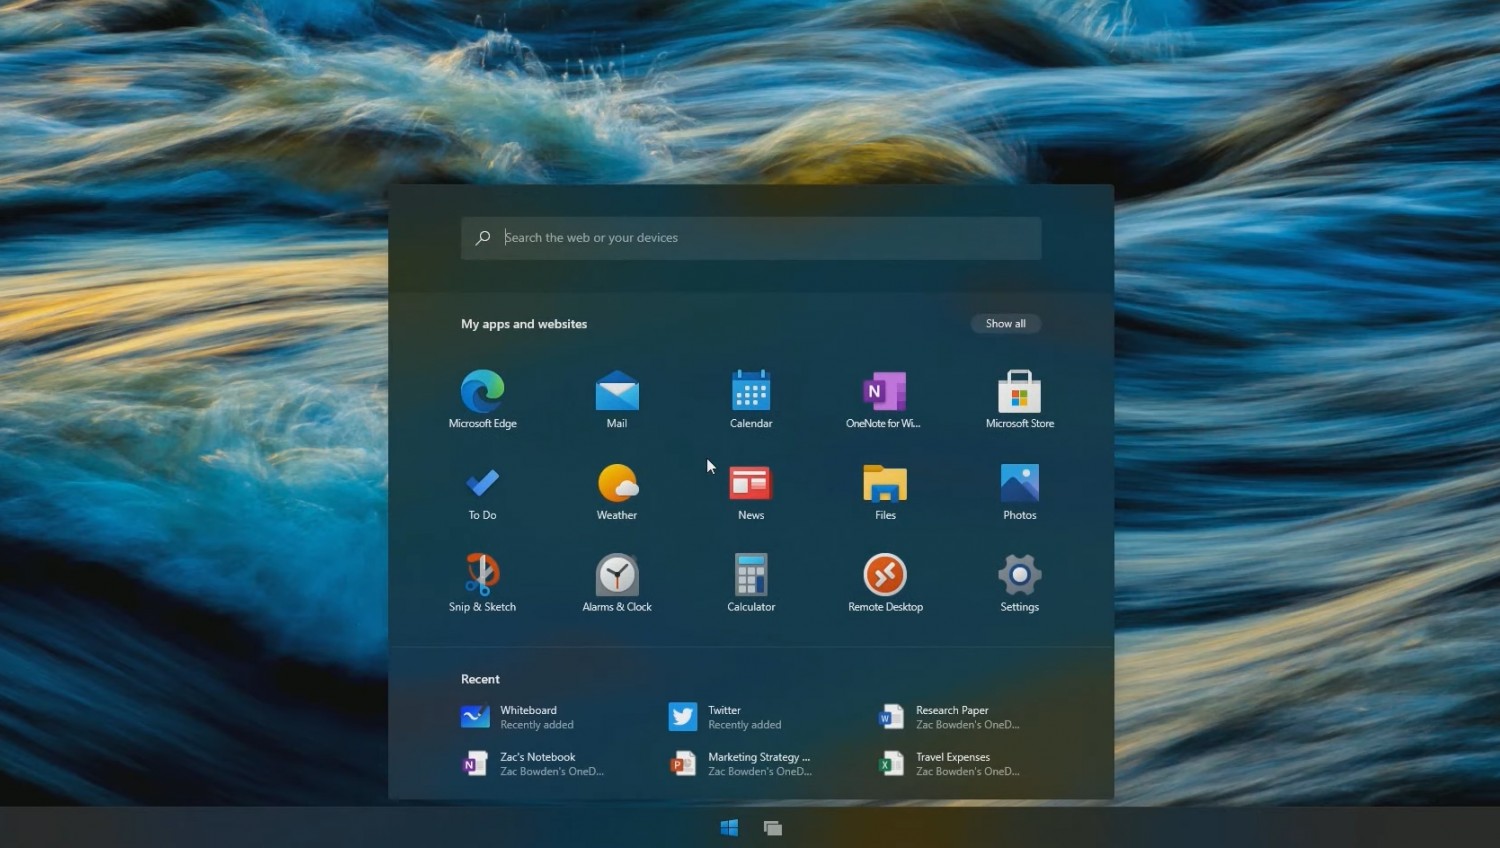
Task: Launch Remote Desktop
Action: click(885, 583)
